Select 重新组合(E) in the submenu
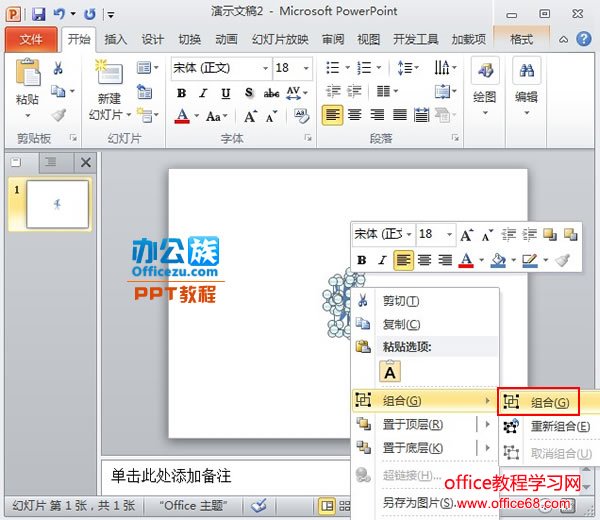The height and width of the screenshot is (520, 600). pos(550,426)
